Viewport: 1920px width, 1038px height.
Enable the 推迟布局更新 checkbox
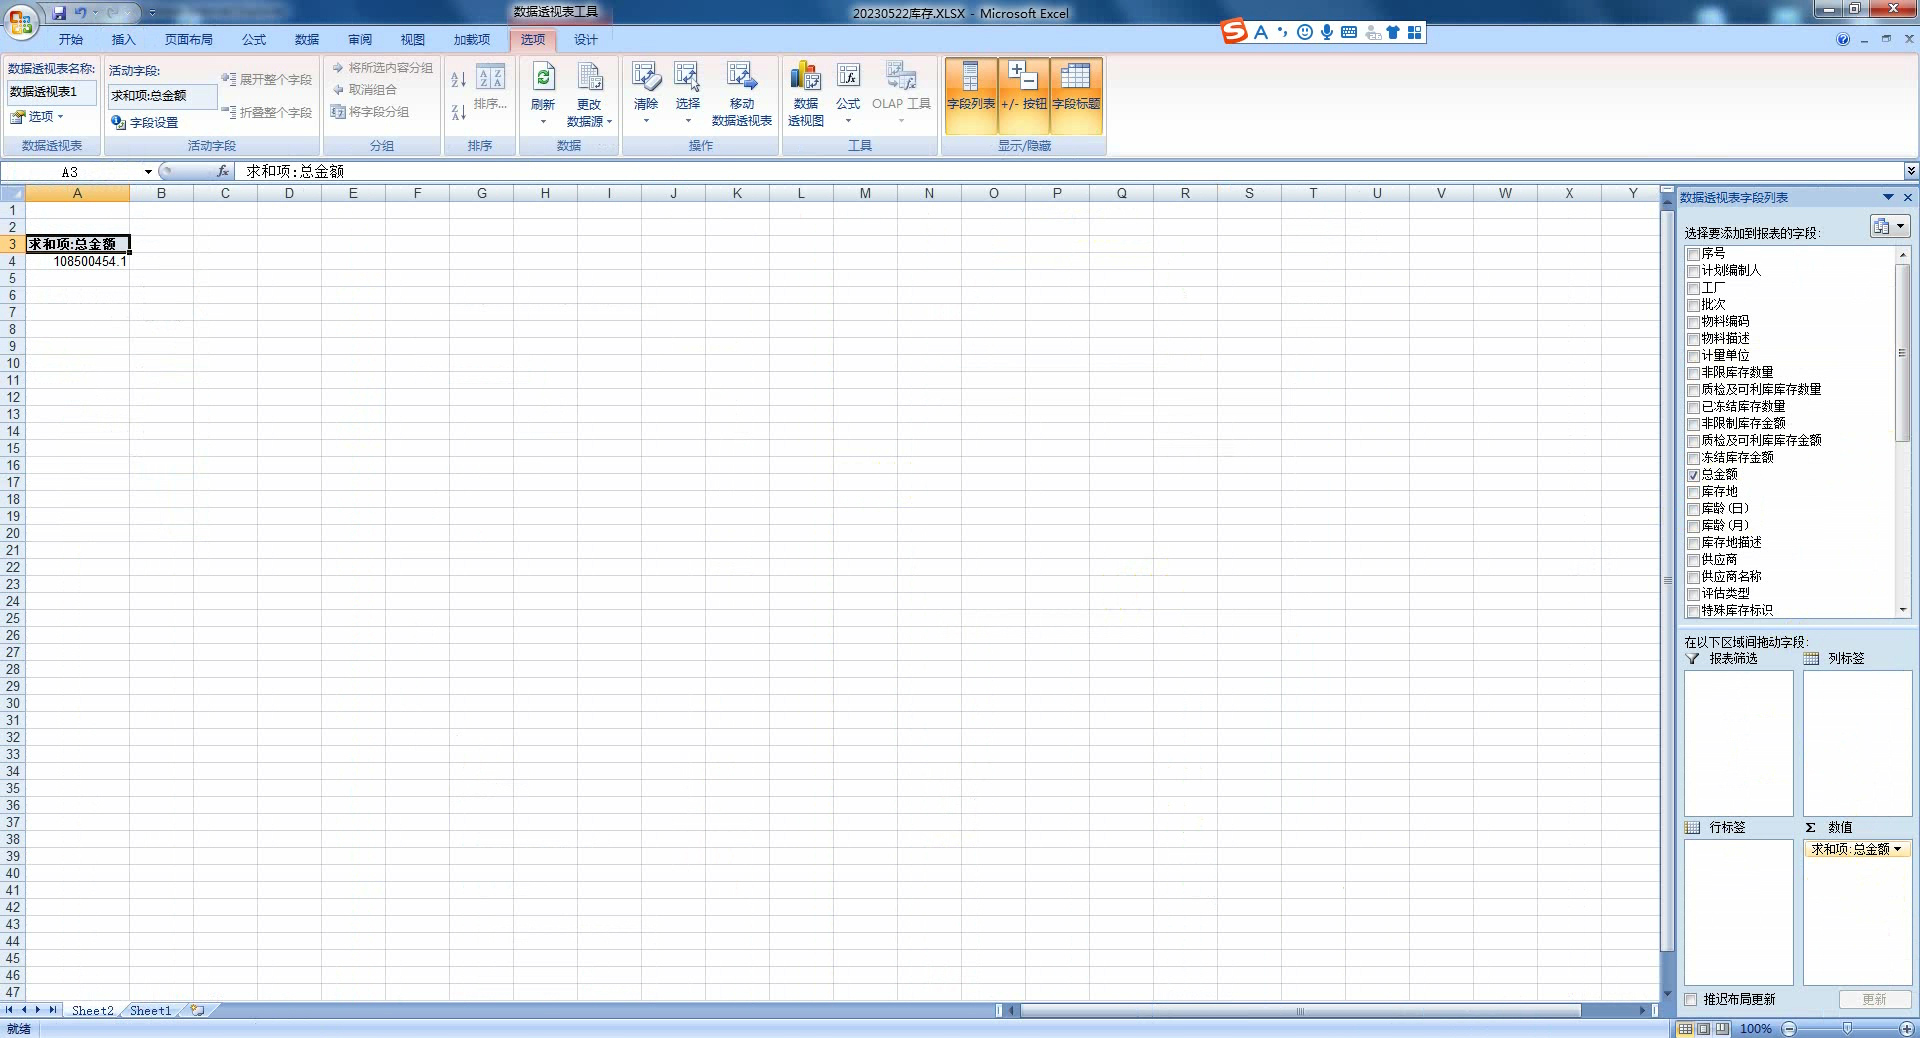point(1691,1000)
